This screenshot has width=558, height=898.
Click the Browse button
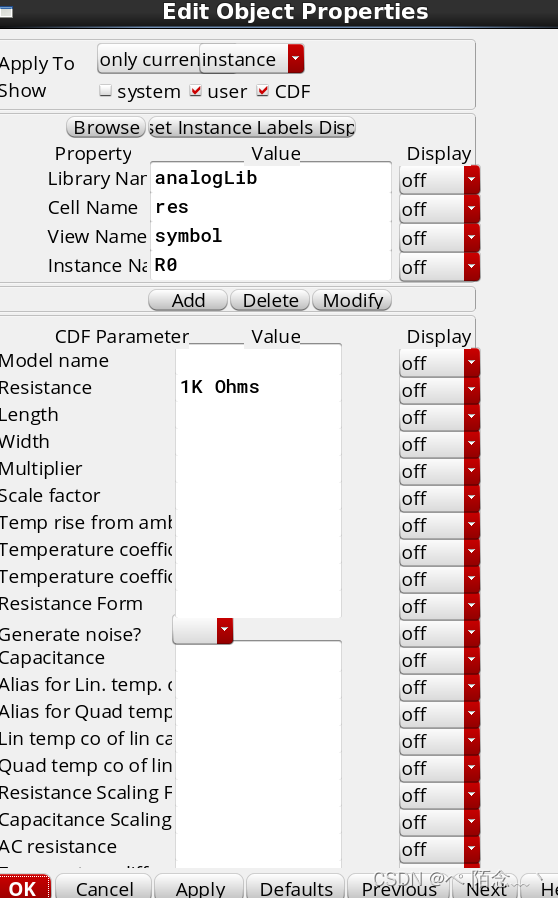point(106,127)
